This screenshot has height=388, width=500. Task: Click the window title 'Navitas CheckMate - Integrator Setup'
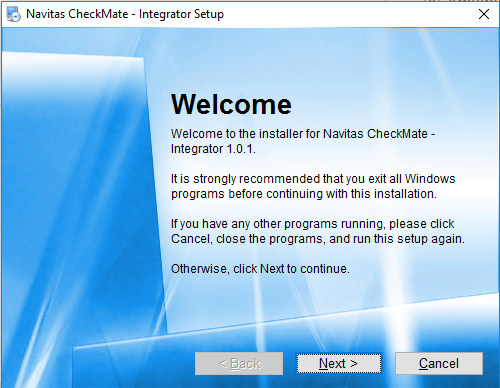click(x=125, y=14)
